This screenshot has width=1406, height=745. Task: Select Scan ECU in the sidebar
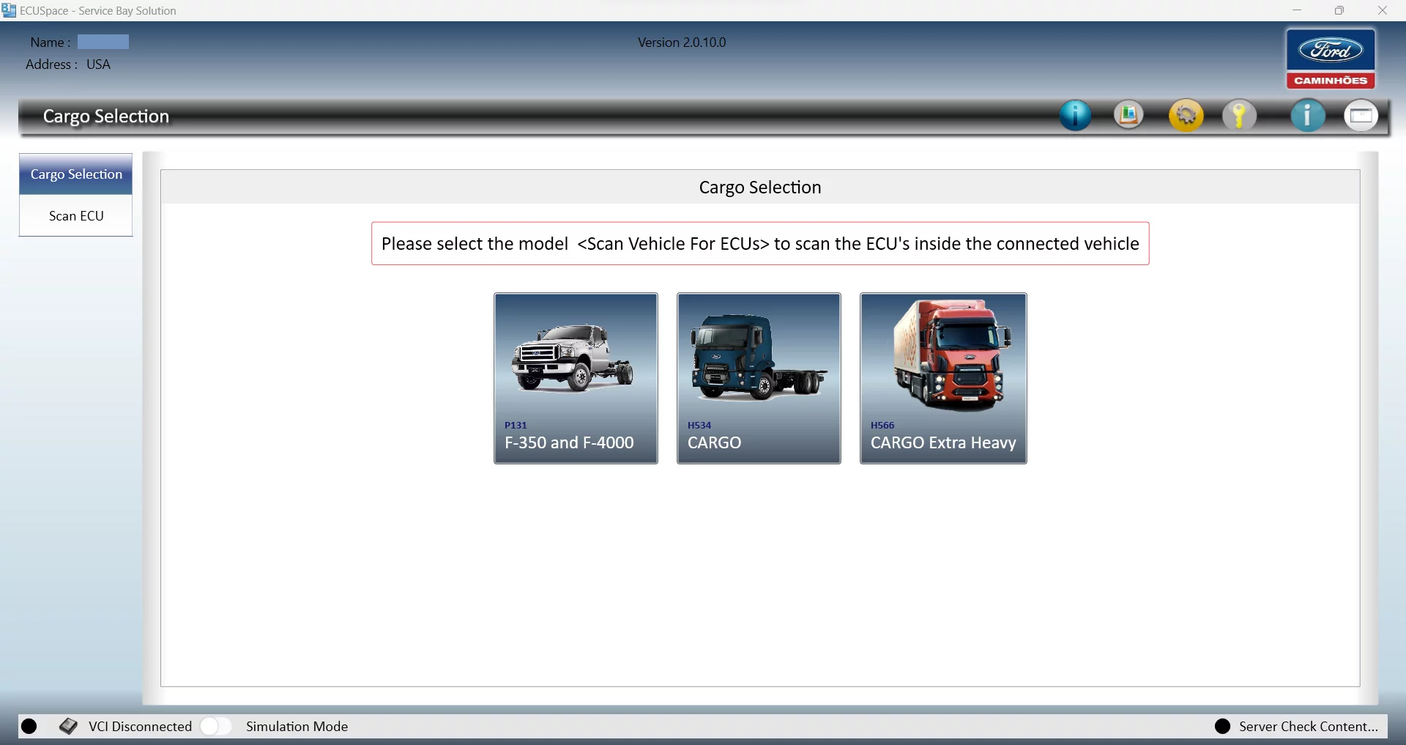[x=75, y=215]
